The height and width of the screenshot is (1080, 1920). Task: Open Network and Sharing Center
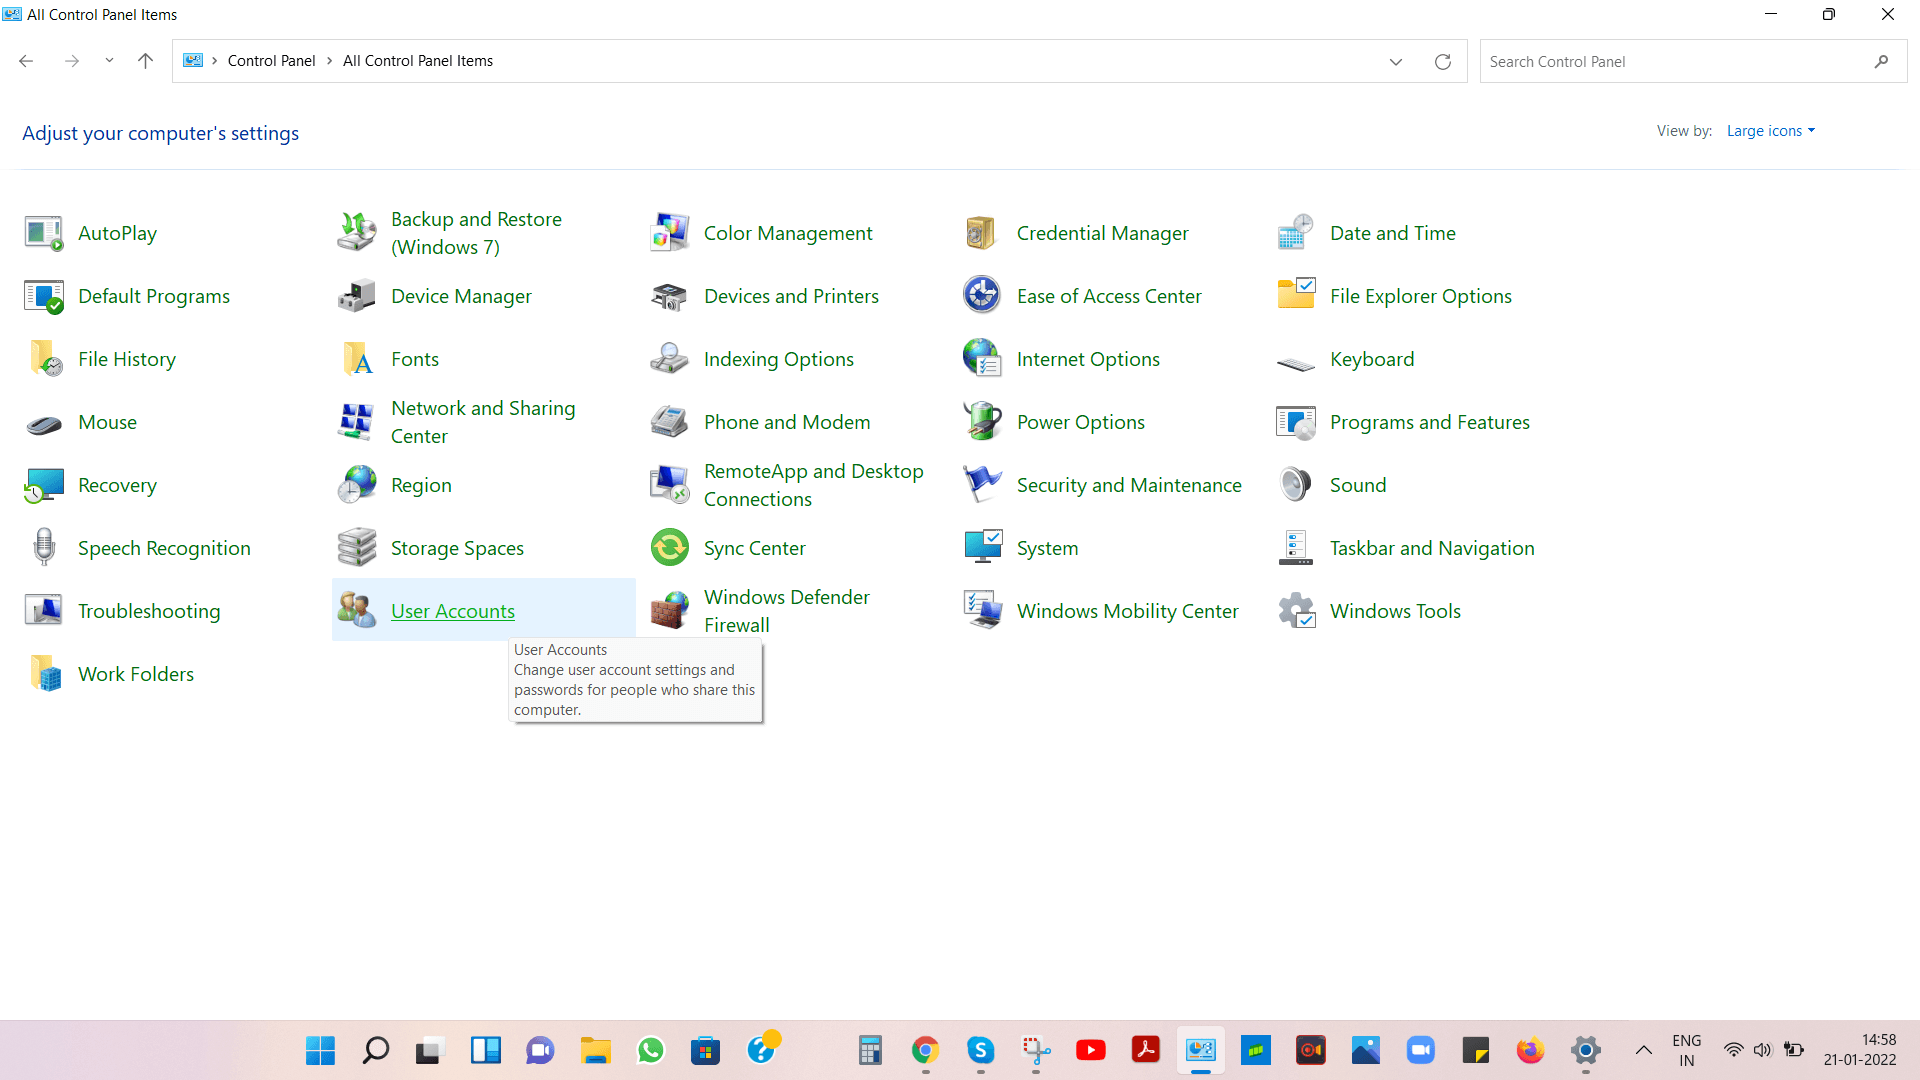(x=481, y=421)
